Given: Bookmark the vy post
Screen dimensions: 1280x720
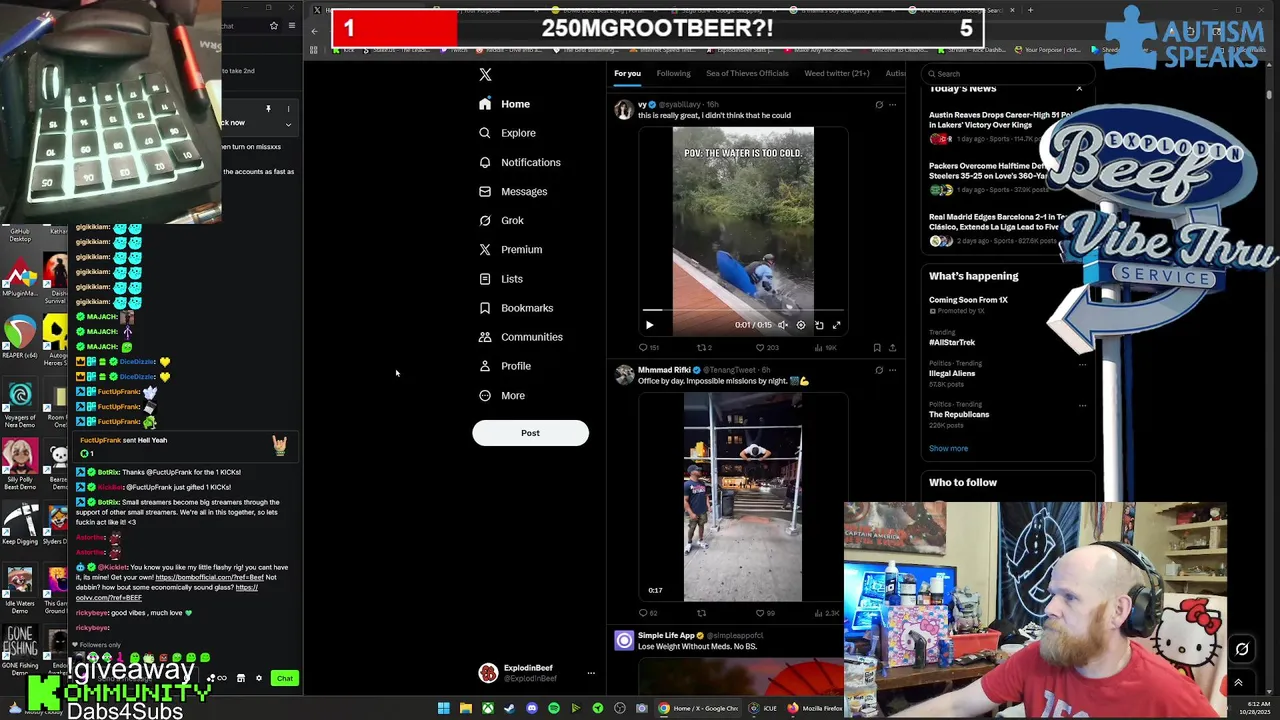Looking at the screenshot, I should tap(877, 348).
